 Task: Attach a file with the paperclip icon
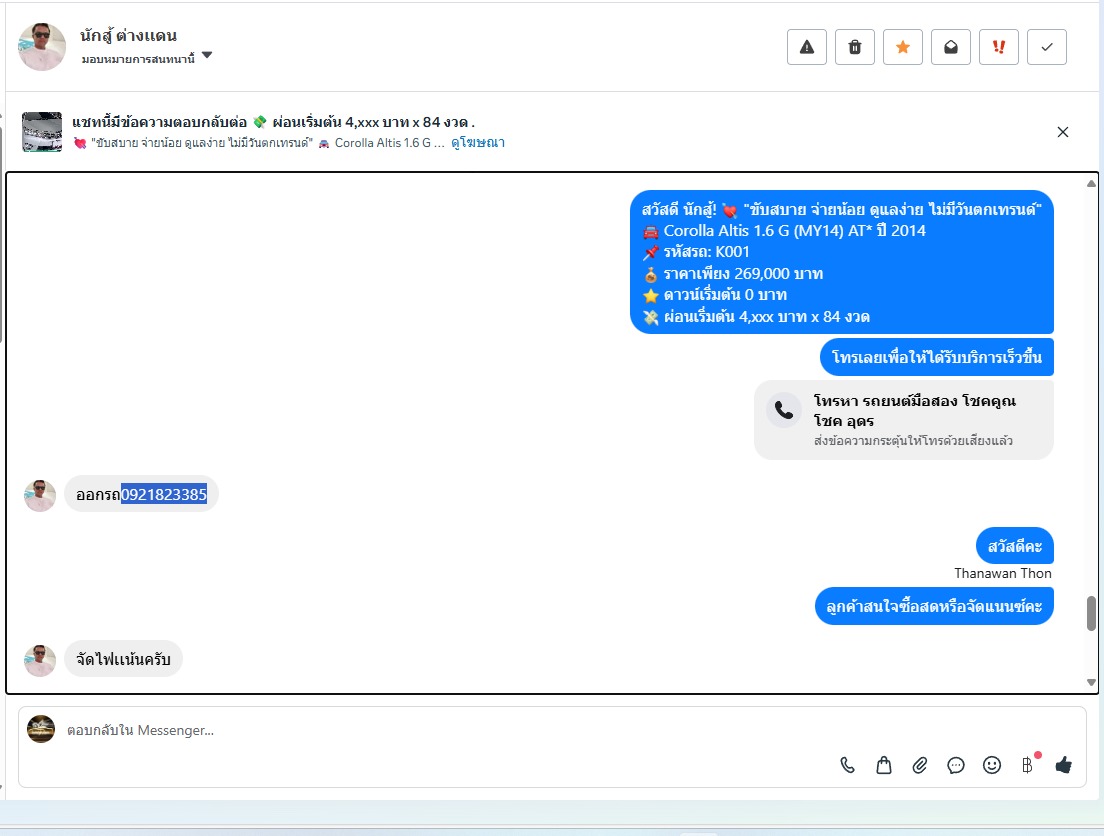pyautogui.click(x=920, y=765)
